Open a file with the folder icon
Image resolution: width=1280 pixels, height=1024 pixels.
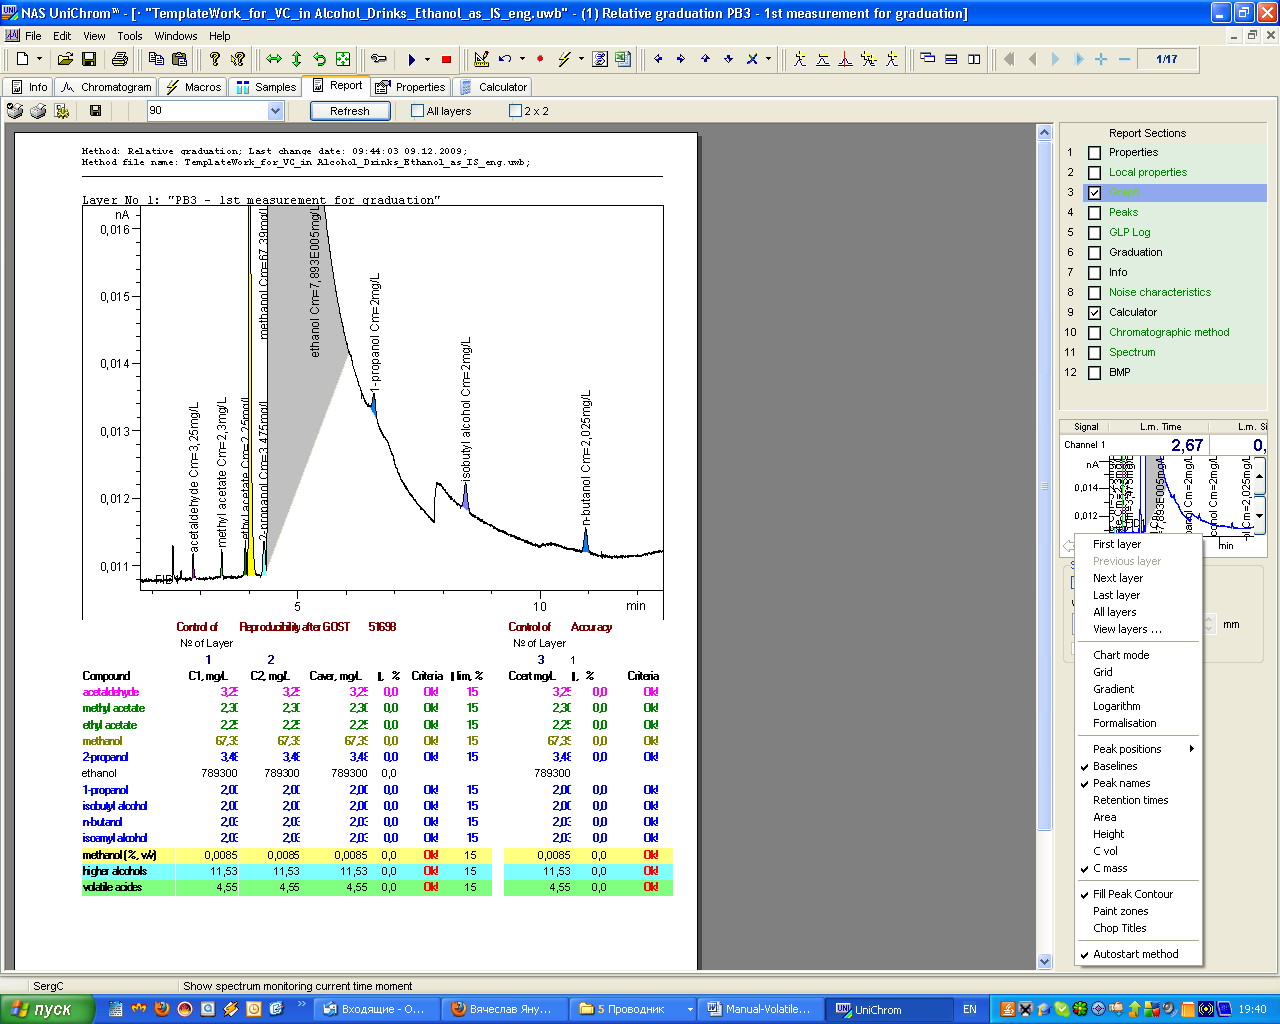65,60
